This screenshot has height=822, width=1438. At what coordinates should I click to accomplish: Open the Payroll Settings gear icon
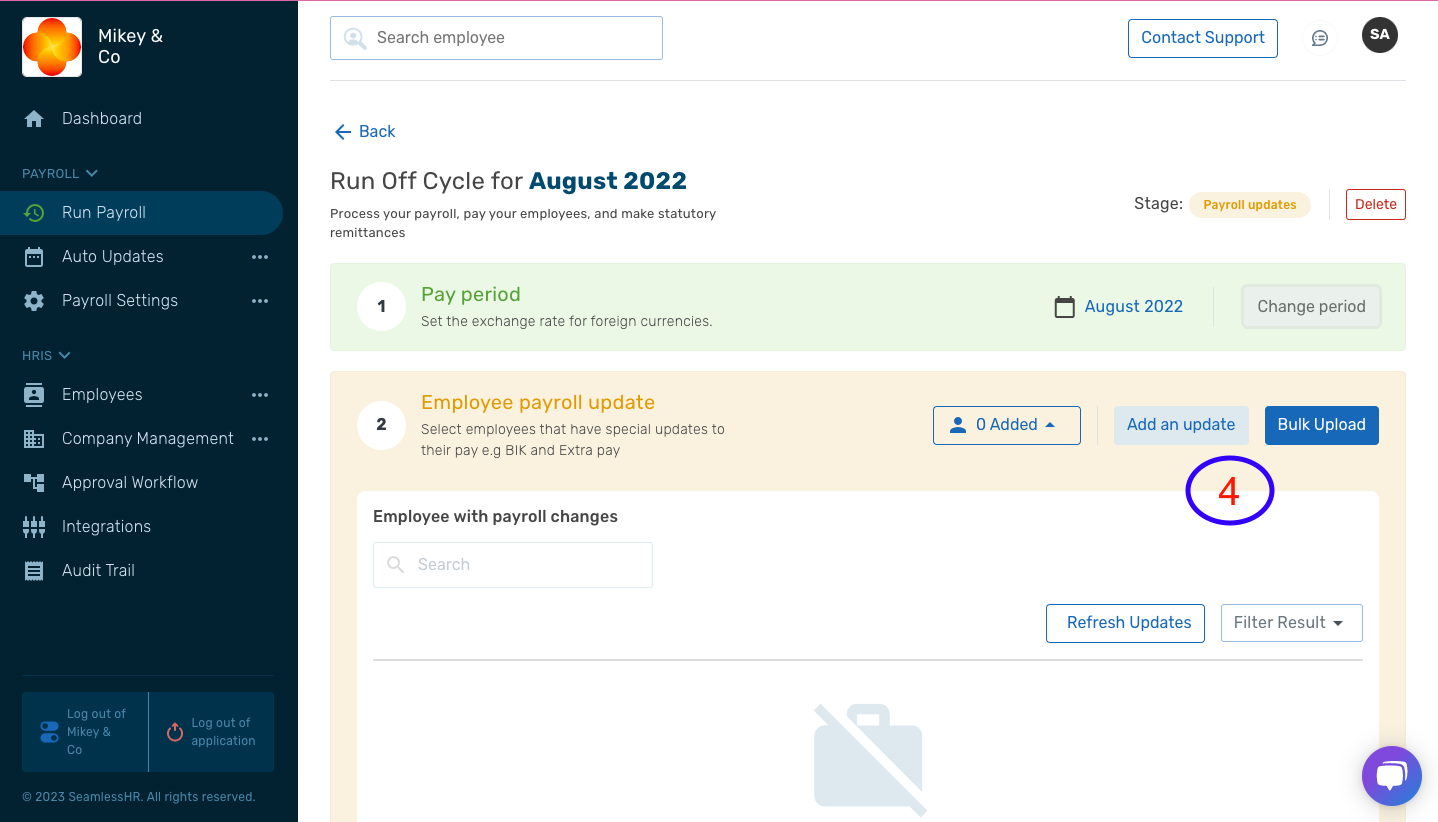[33, 300]
